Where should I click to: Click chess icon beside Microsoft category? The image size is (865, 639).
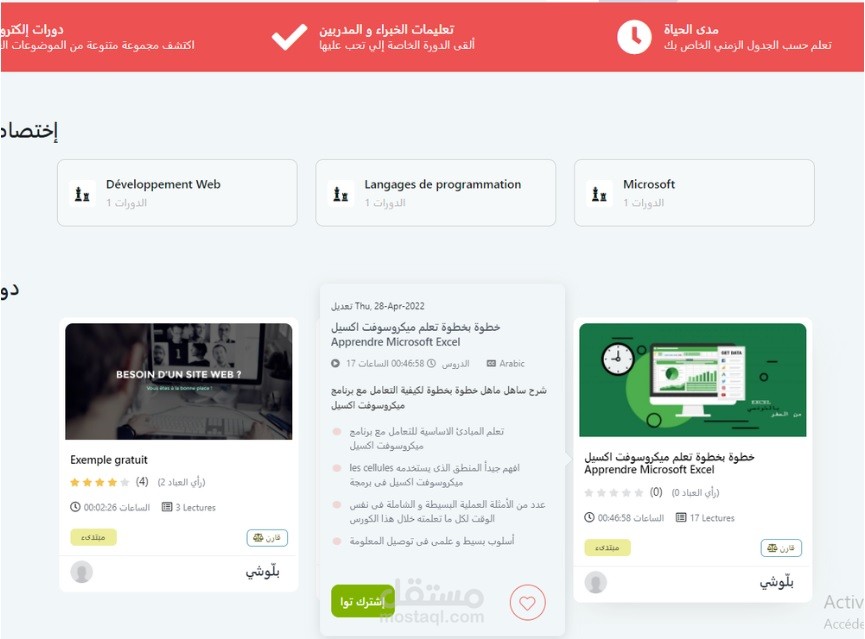[x=599, y=194]
